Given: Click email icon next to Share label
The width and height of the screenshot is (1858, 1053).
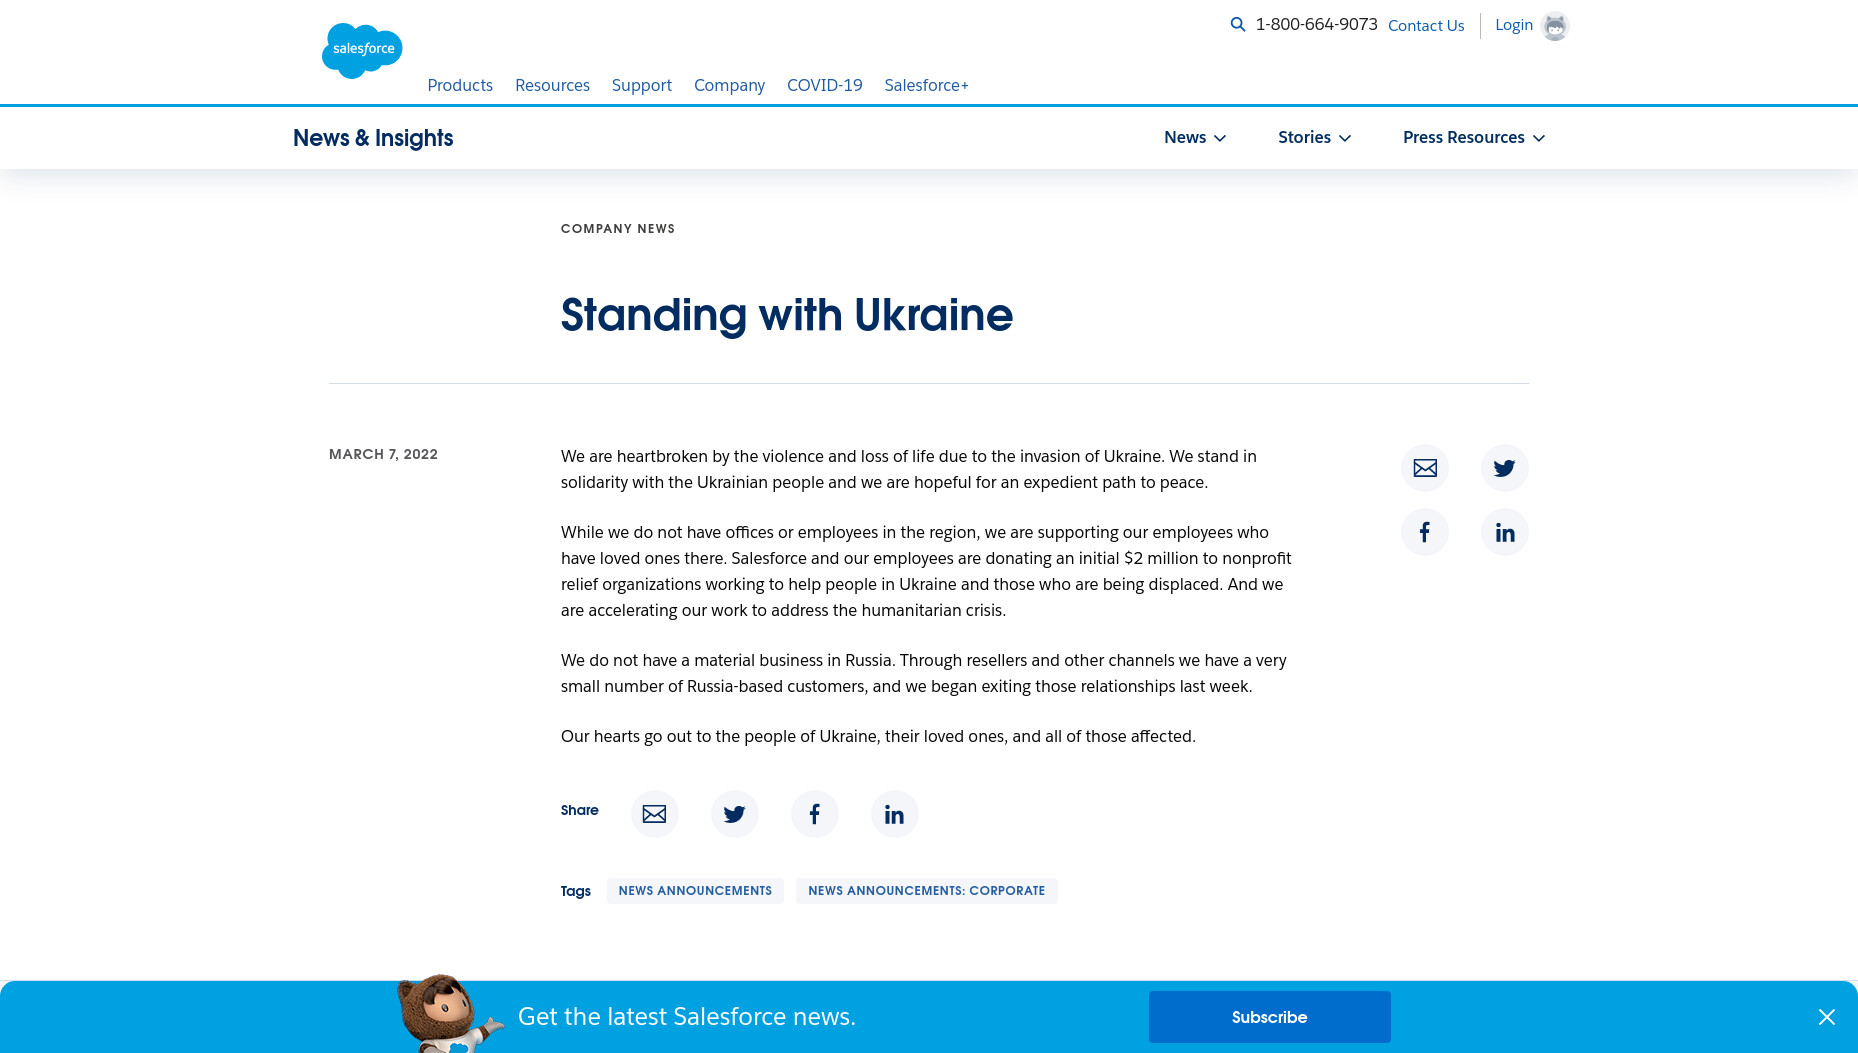Looking at the screenshot, I should pos(655,814).
